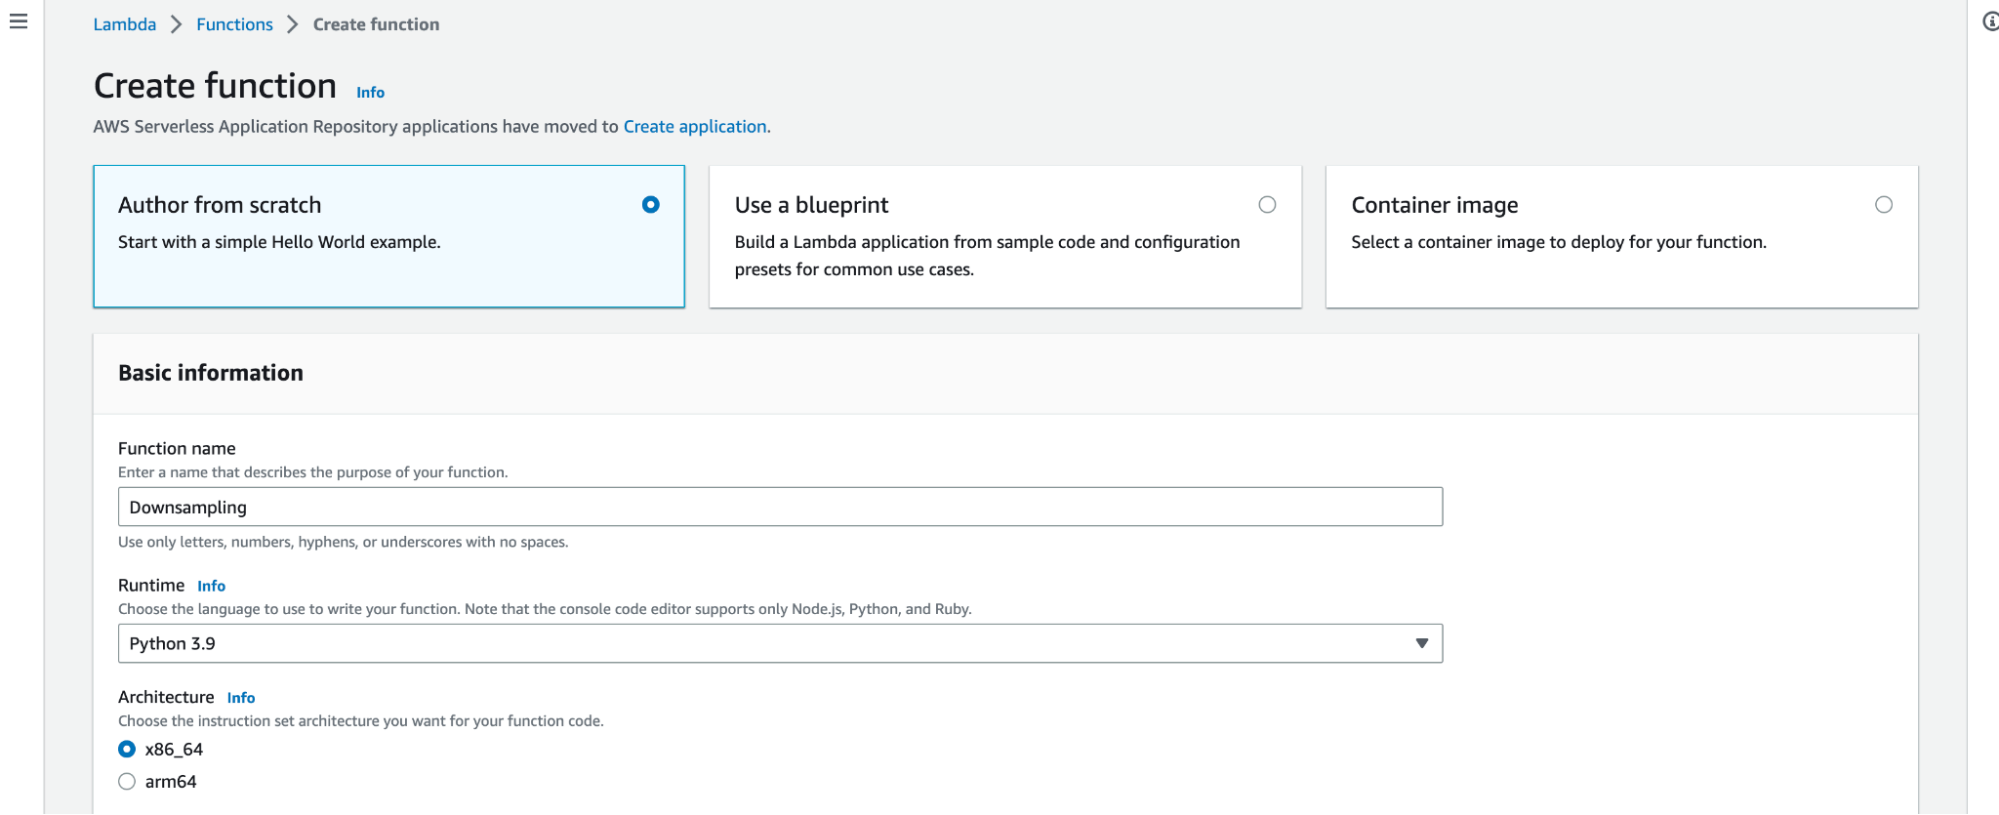Click the Author from scratch card title
The image size is (1999, 815).
click(x=220, y=205)
